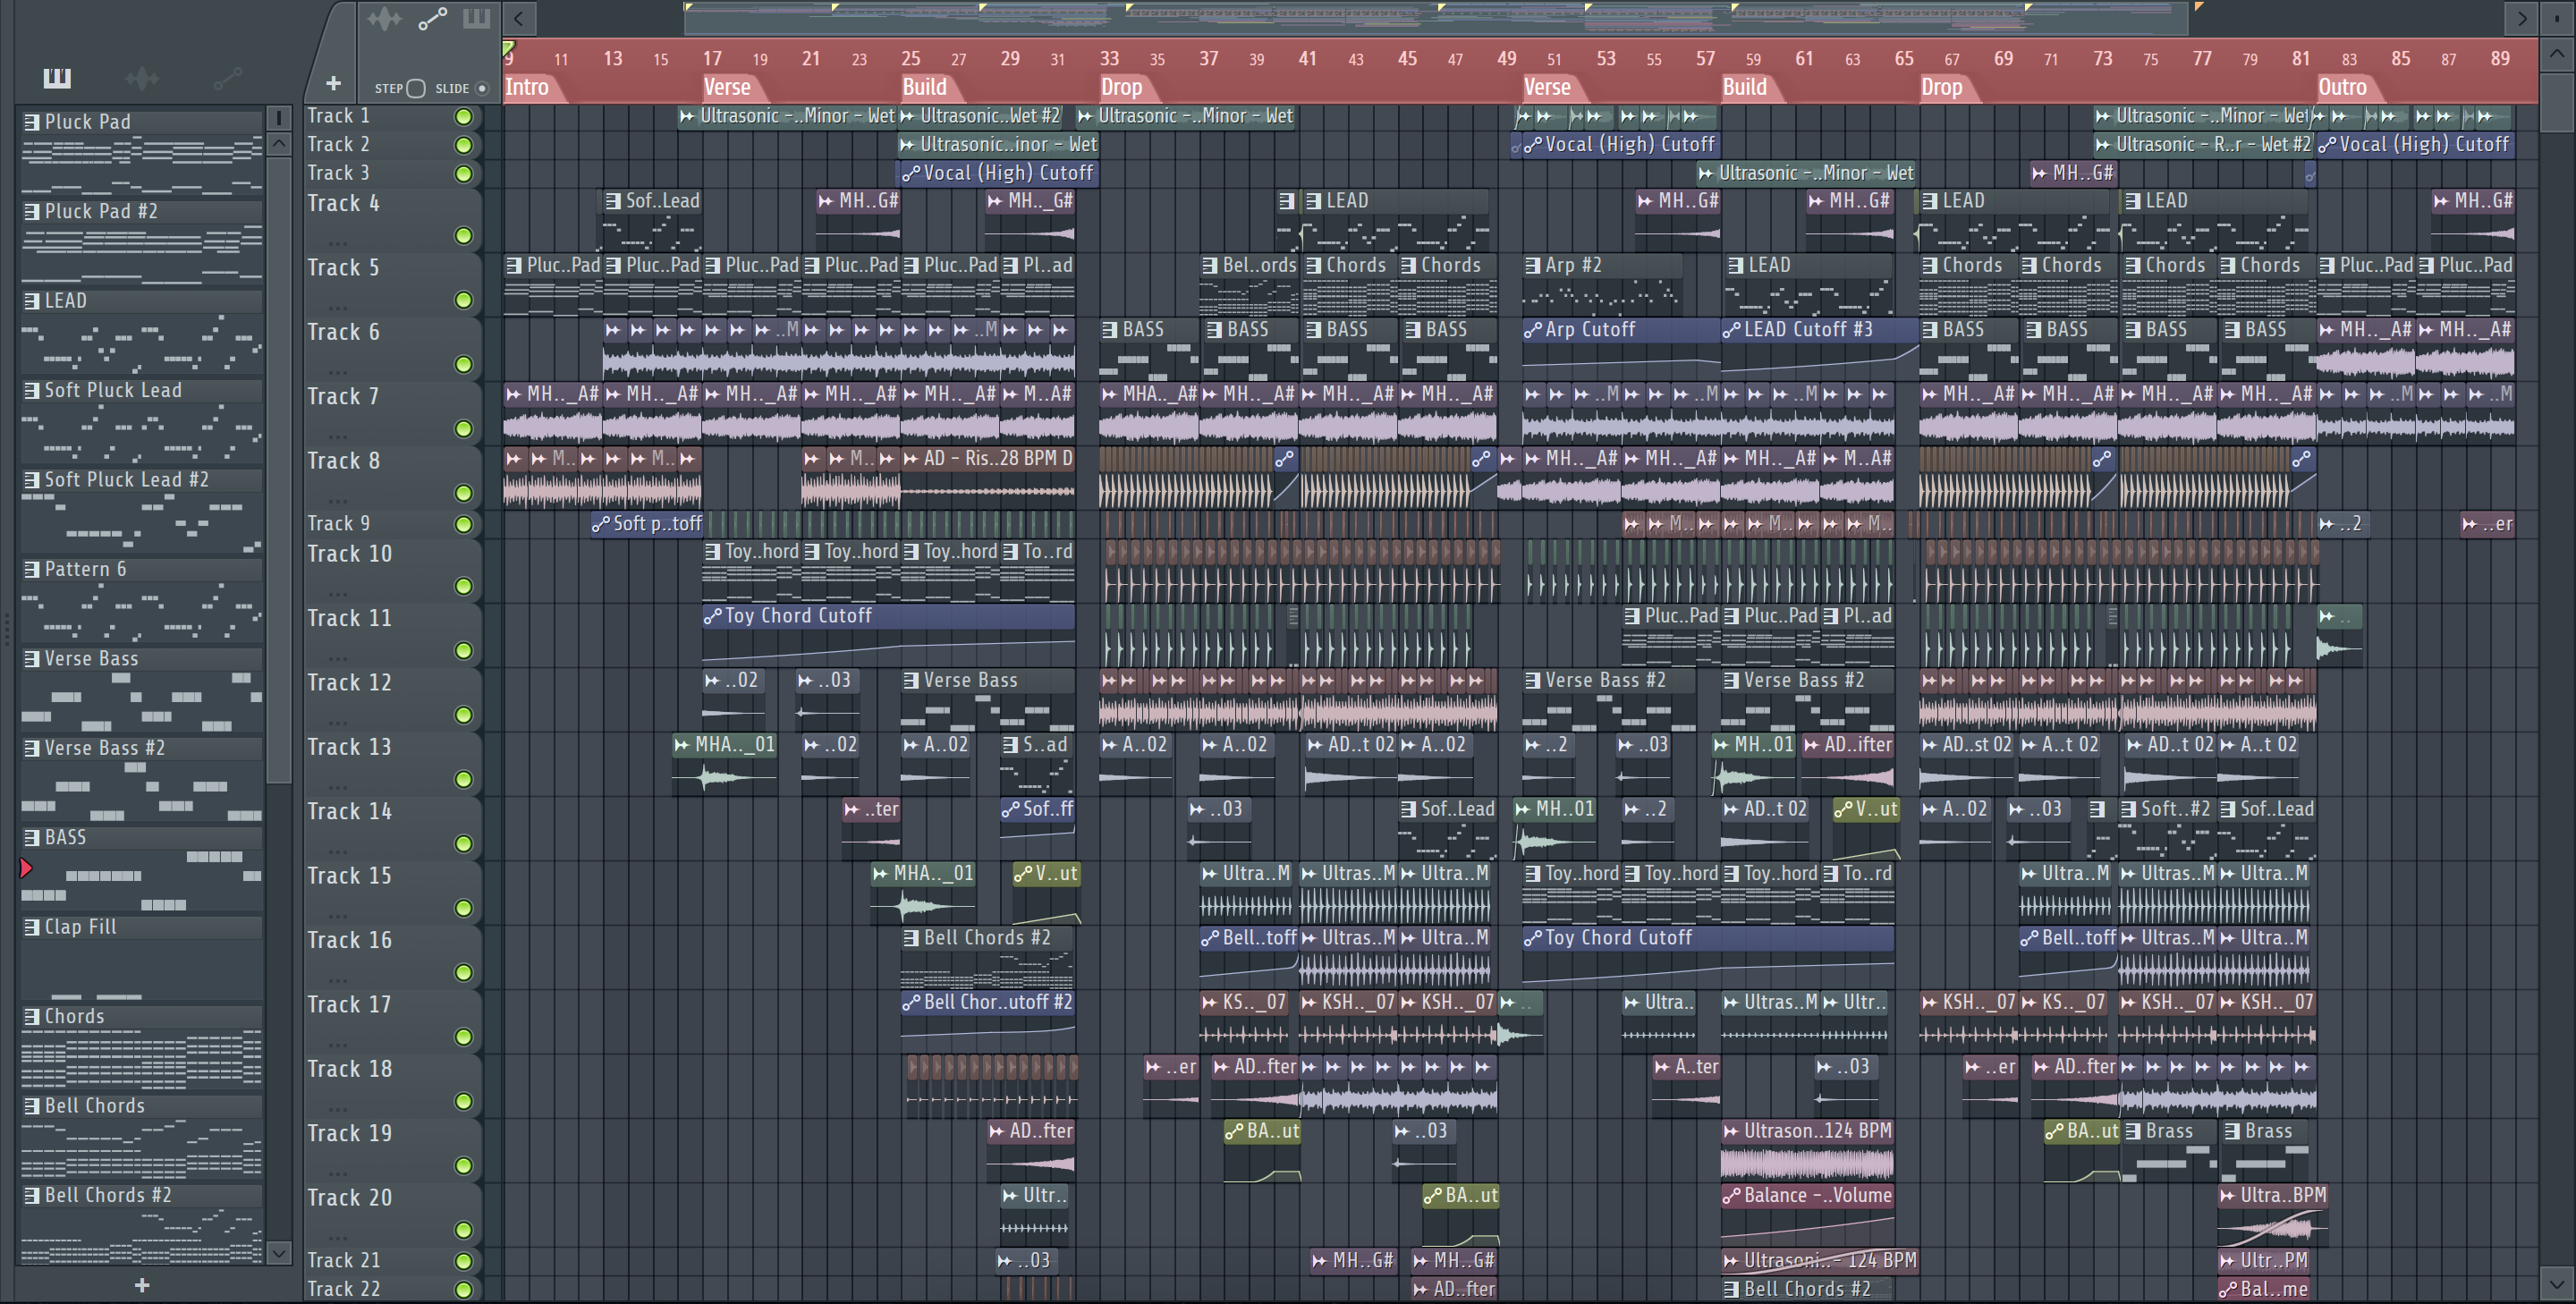Open the Sof..Lead clip menu icon on Track 4
The image size is (2576, 1304).
point(613,201)
